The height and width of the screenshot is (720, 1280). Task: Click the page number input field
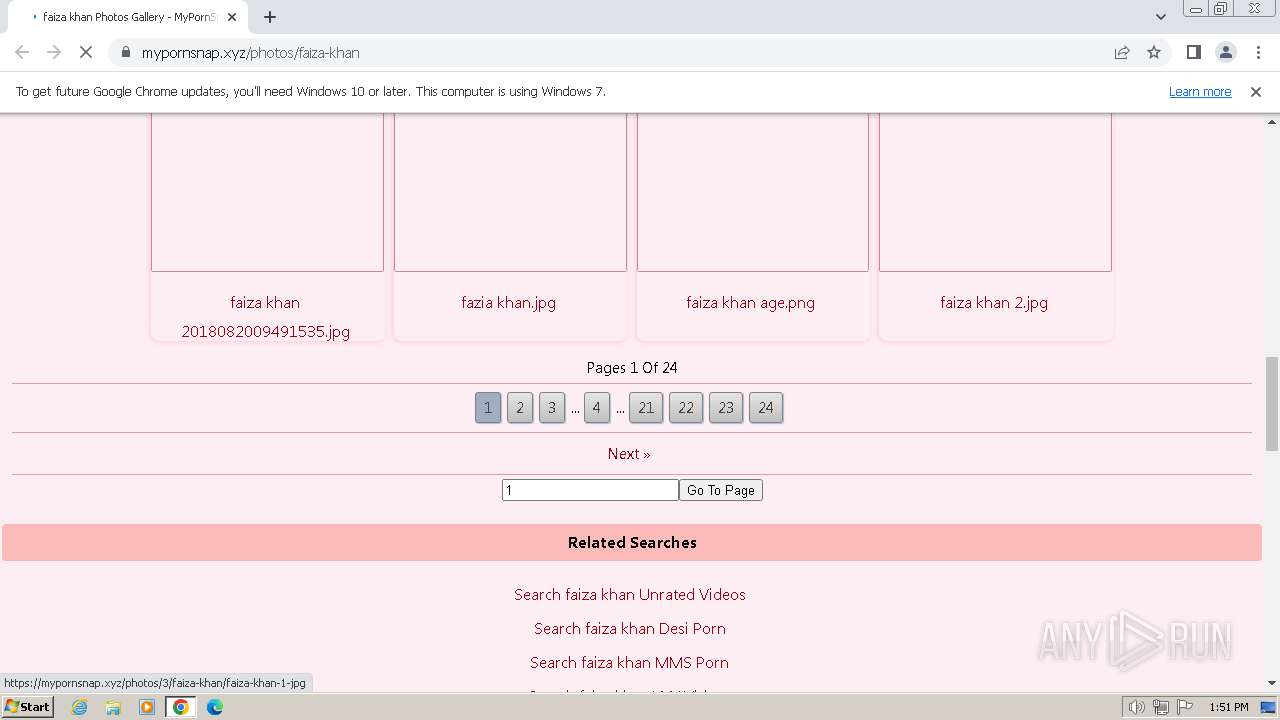(590, 490)
